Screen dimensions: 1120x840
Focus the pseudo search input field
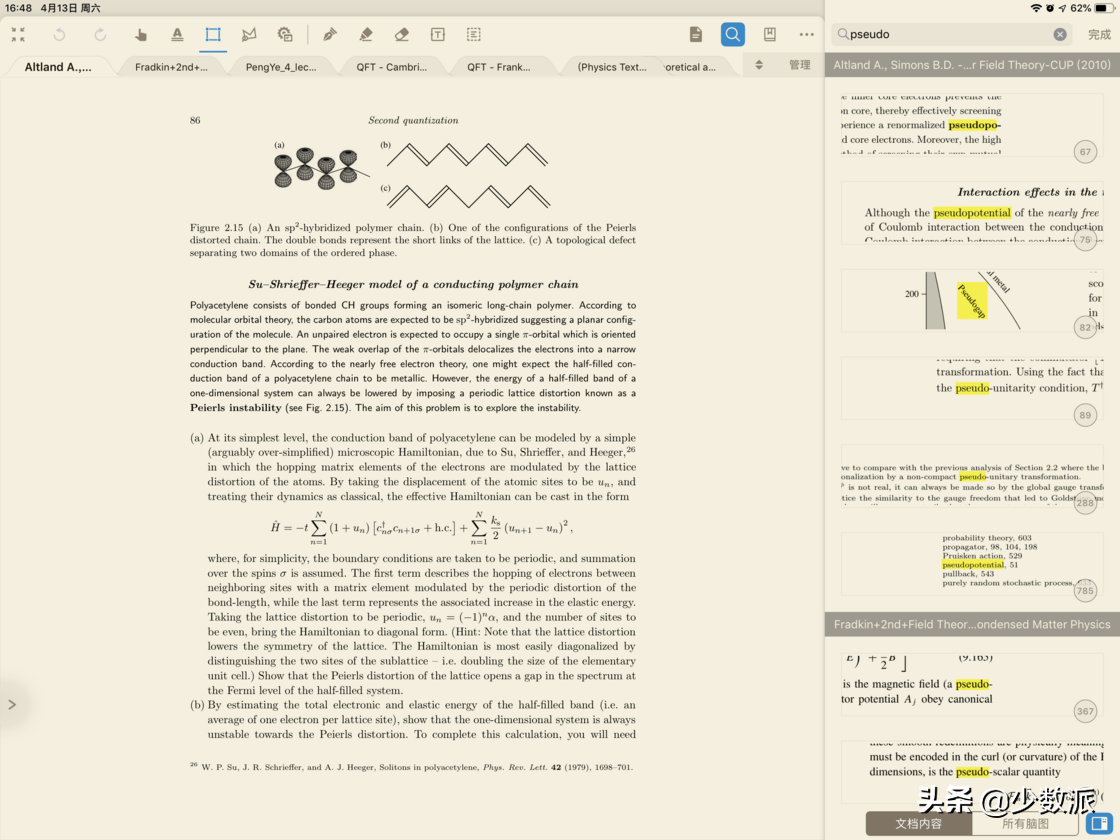(951, 34)
